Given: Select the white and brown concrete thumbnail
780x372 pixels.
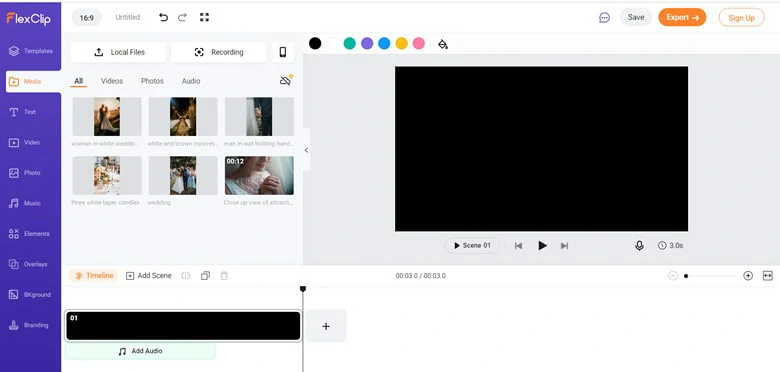Looking at the screenshot, I should click(183, 116).
